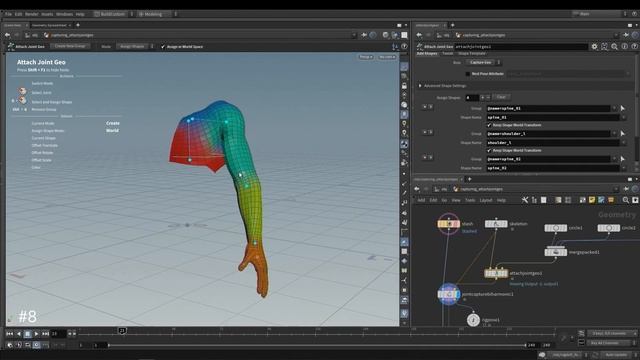Open the Capture Geo mode dropdown
This screenshot has width=640, height=360.
pyautogui.click(x=484, y=62)
